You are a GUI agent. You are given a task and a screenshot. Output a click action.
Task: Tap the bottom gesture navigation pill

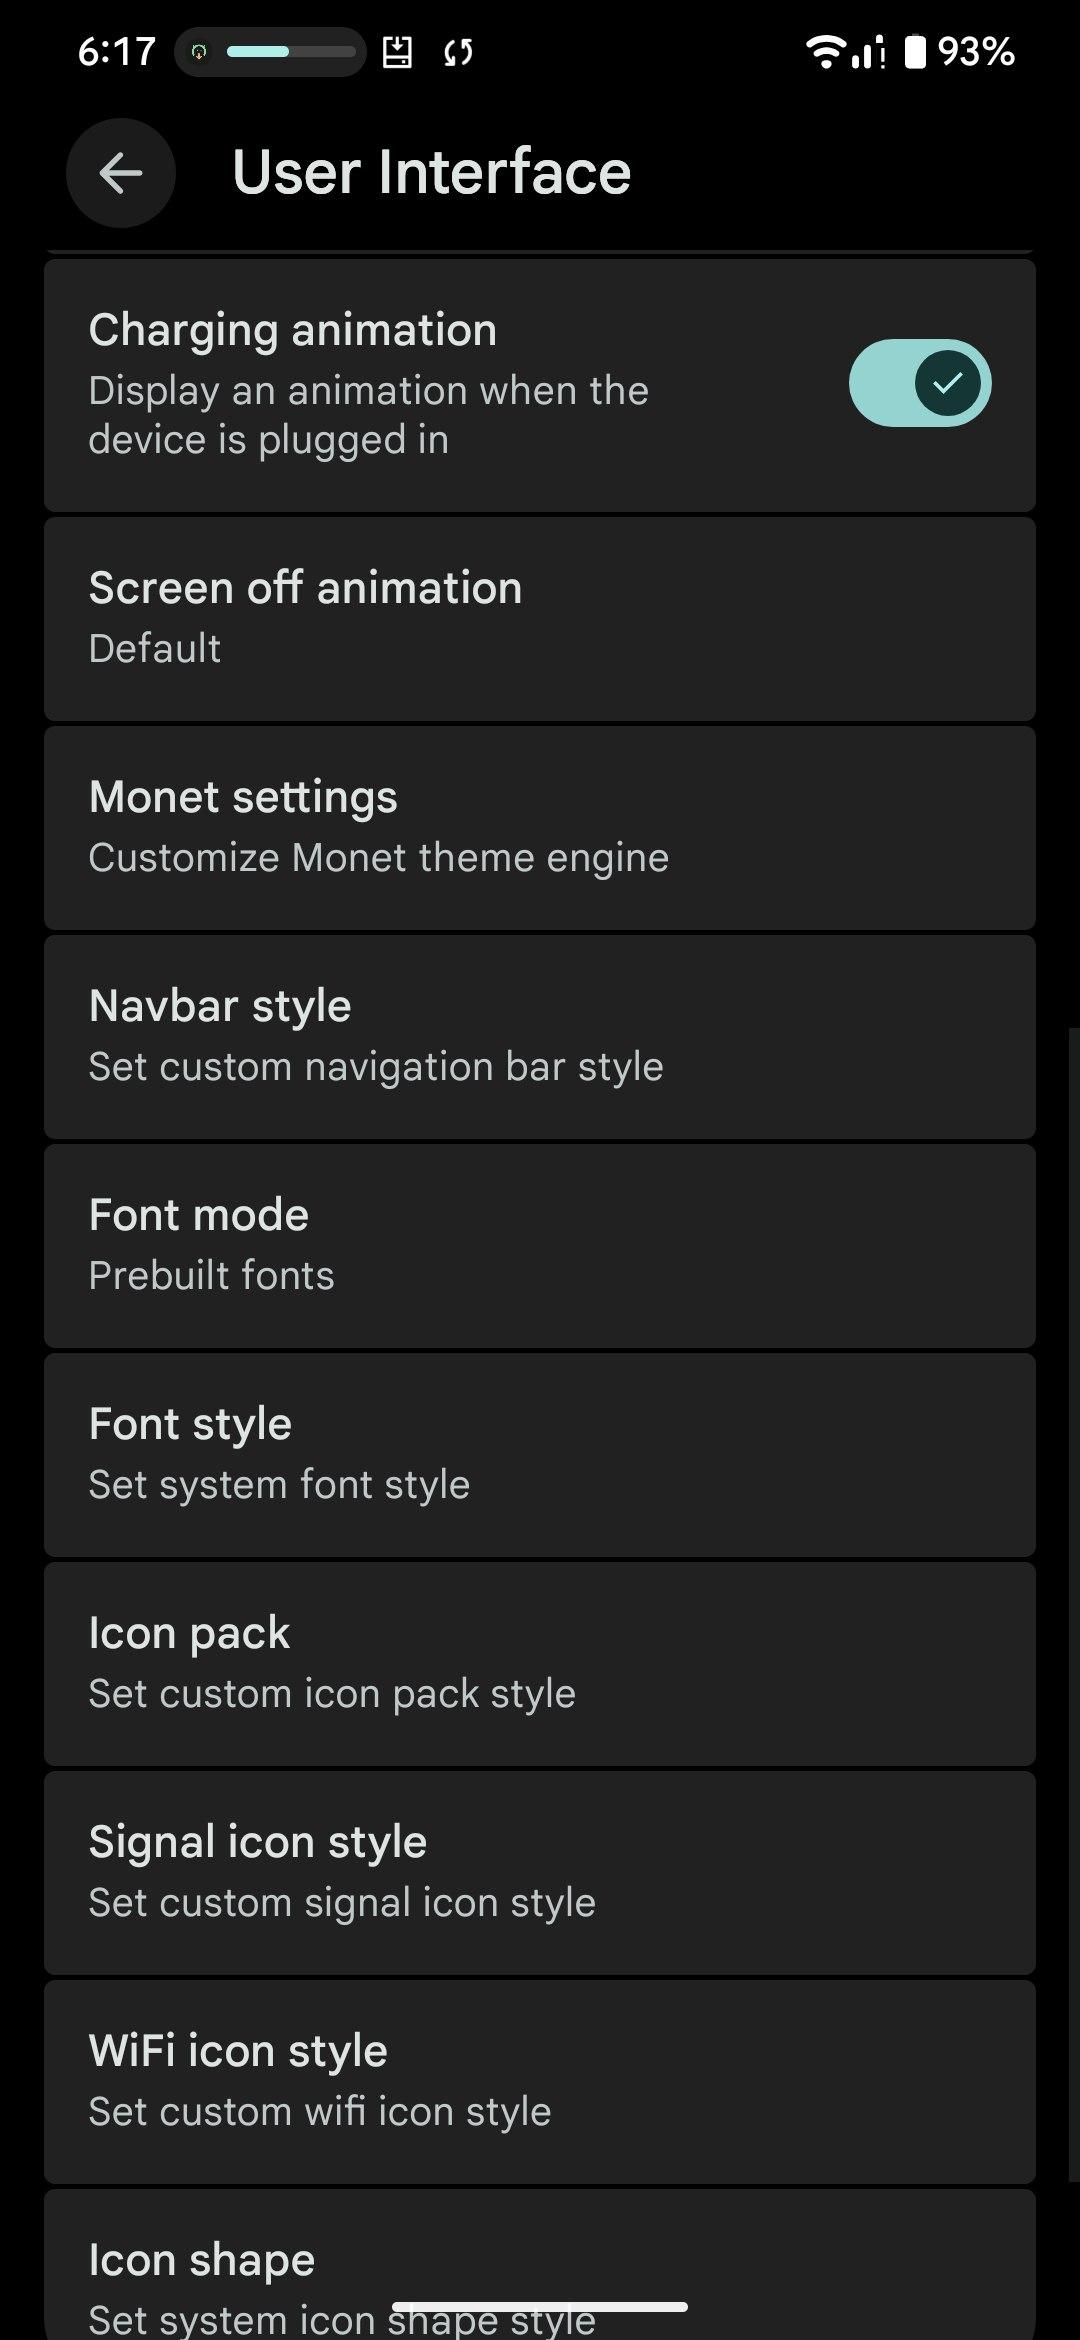coord(540,2307)
